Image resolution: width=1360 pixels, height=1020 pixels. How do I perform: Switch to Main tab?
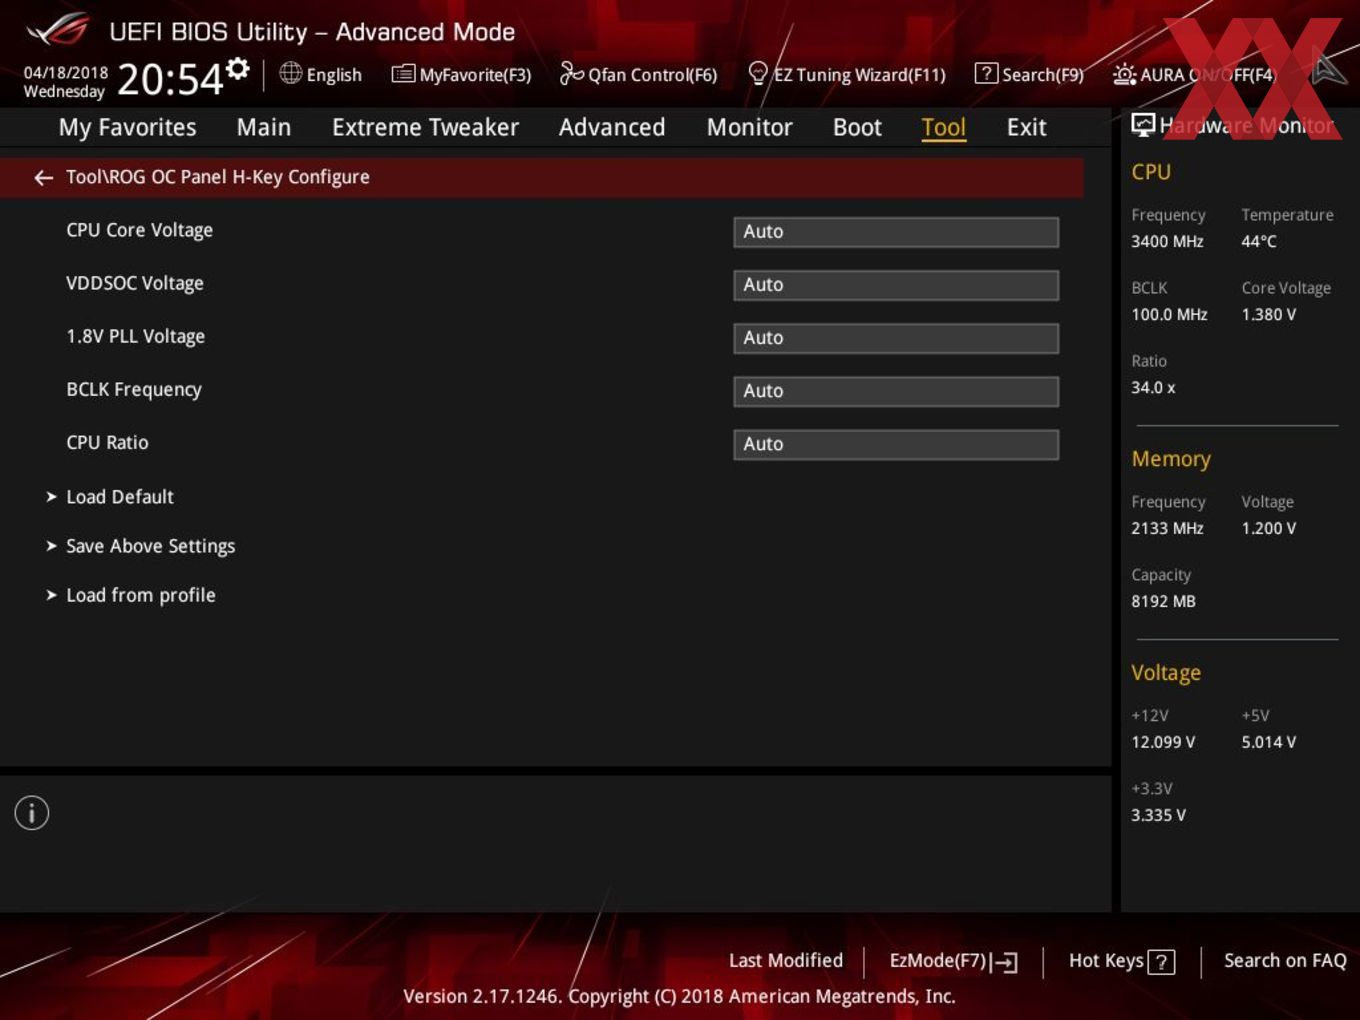click(x=264, y=127)
